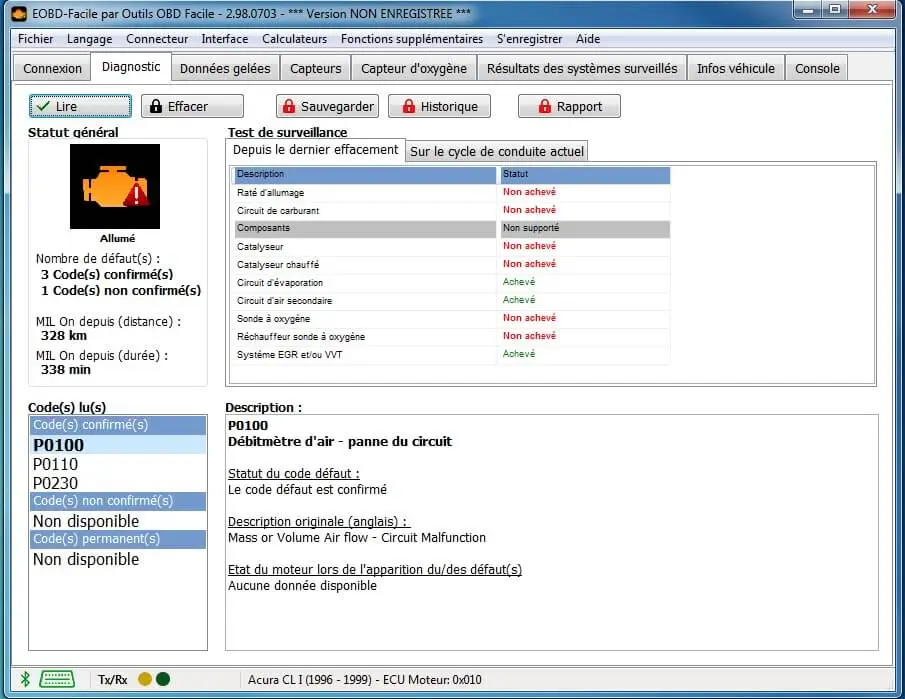Screen dimensions: 905x699
Task: Select the Circuit d'air secondaire row
Action: (x=452, y=301)
